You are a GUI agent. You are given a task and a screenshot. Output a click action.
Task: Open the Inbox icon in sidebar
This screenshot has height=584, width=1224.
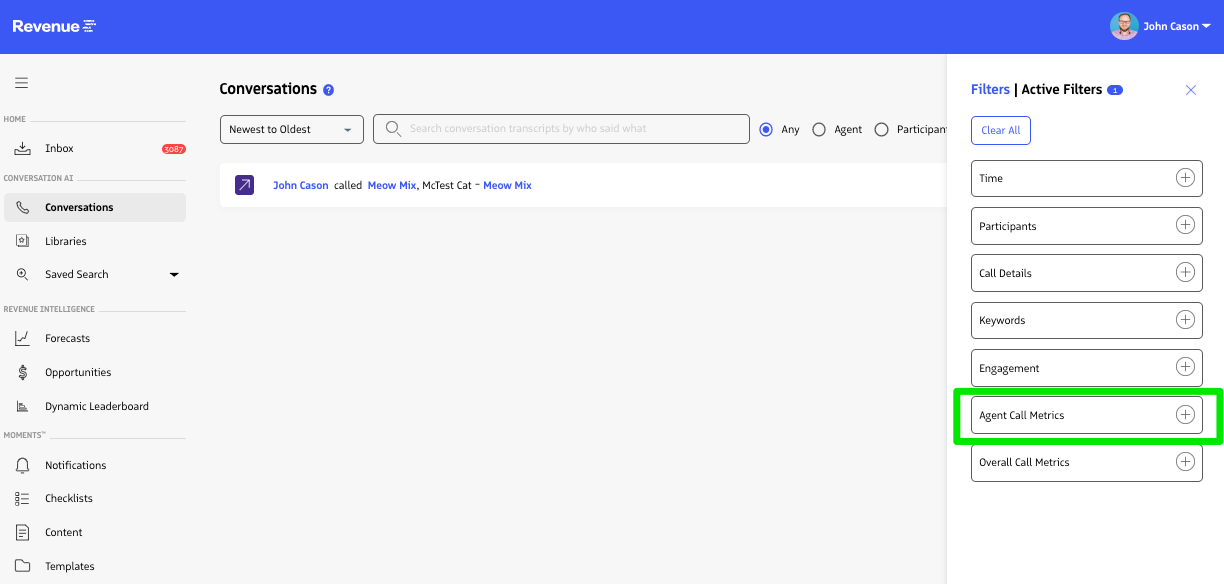pos(22,148)
